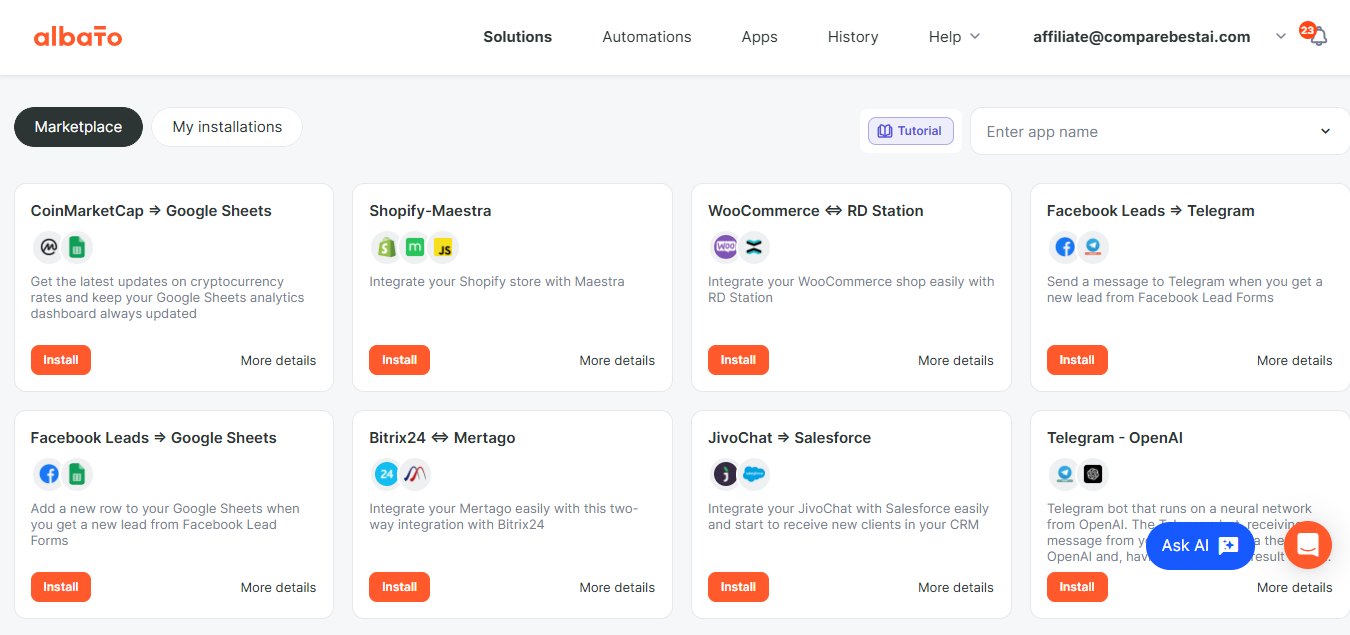Open the orange chat support widget
Viewport: 1350px width, 635px height.
tap(1308, 545)
